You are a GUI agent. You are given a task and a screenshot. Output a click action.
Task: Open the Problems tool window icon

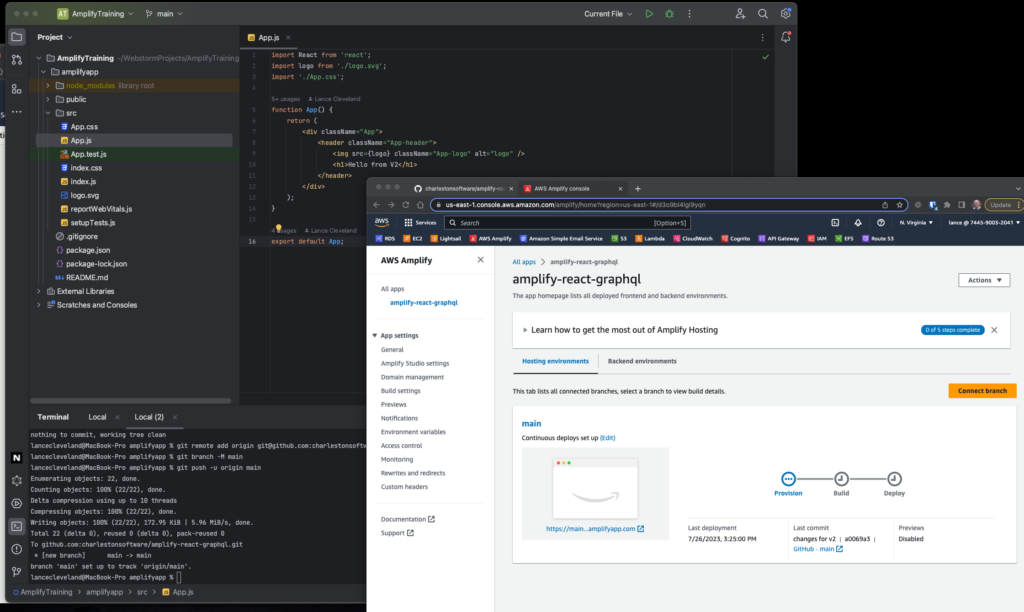[16, 549]
